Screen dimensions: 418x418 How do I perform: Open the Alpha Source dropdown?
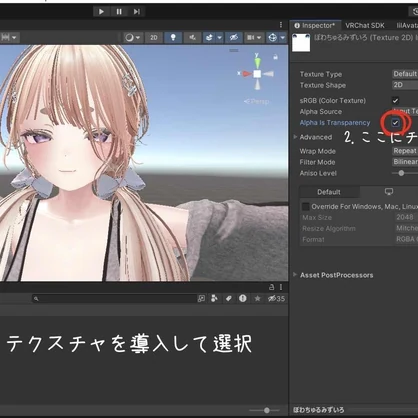(x=405, y=111)
